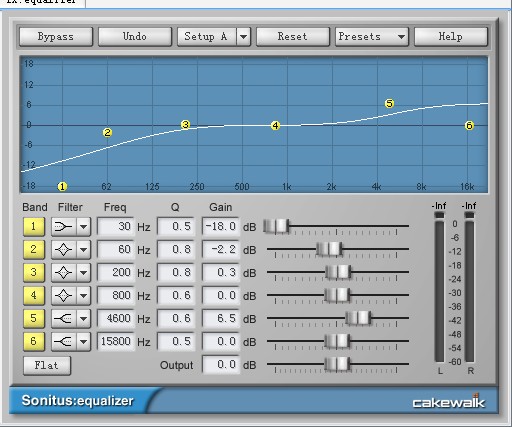Click band 5 shelving filter type icon

point(64,319)
